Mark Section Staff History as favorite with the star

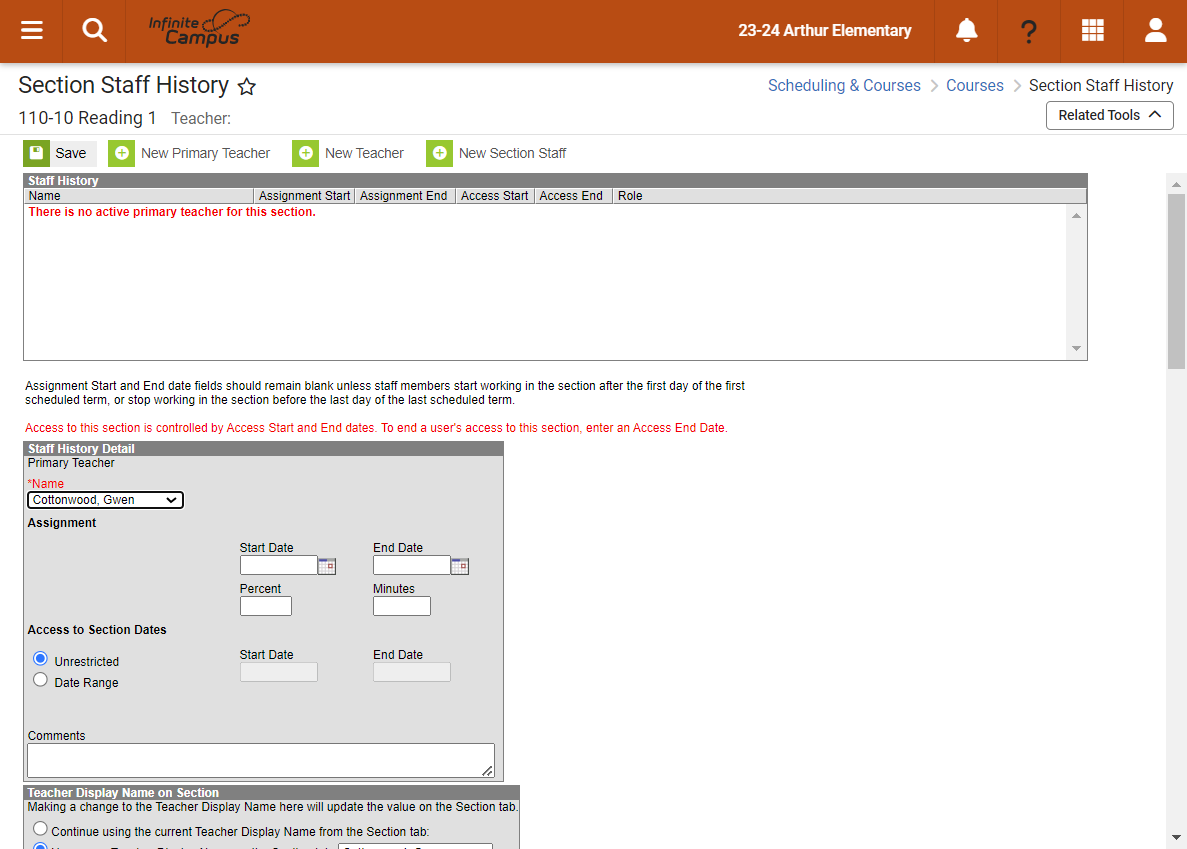click(x=247, y=86)
